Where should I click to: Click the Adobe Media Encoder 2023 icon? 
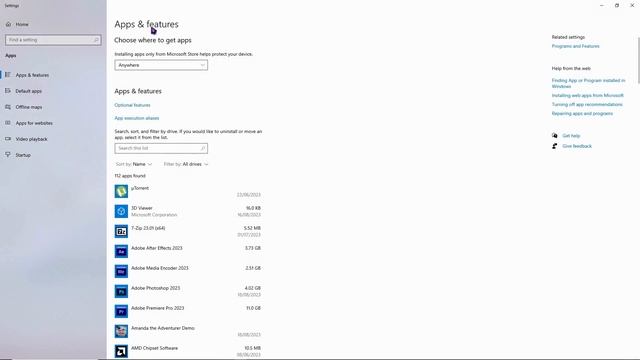point(121,271)
